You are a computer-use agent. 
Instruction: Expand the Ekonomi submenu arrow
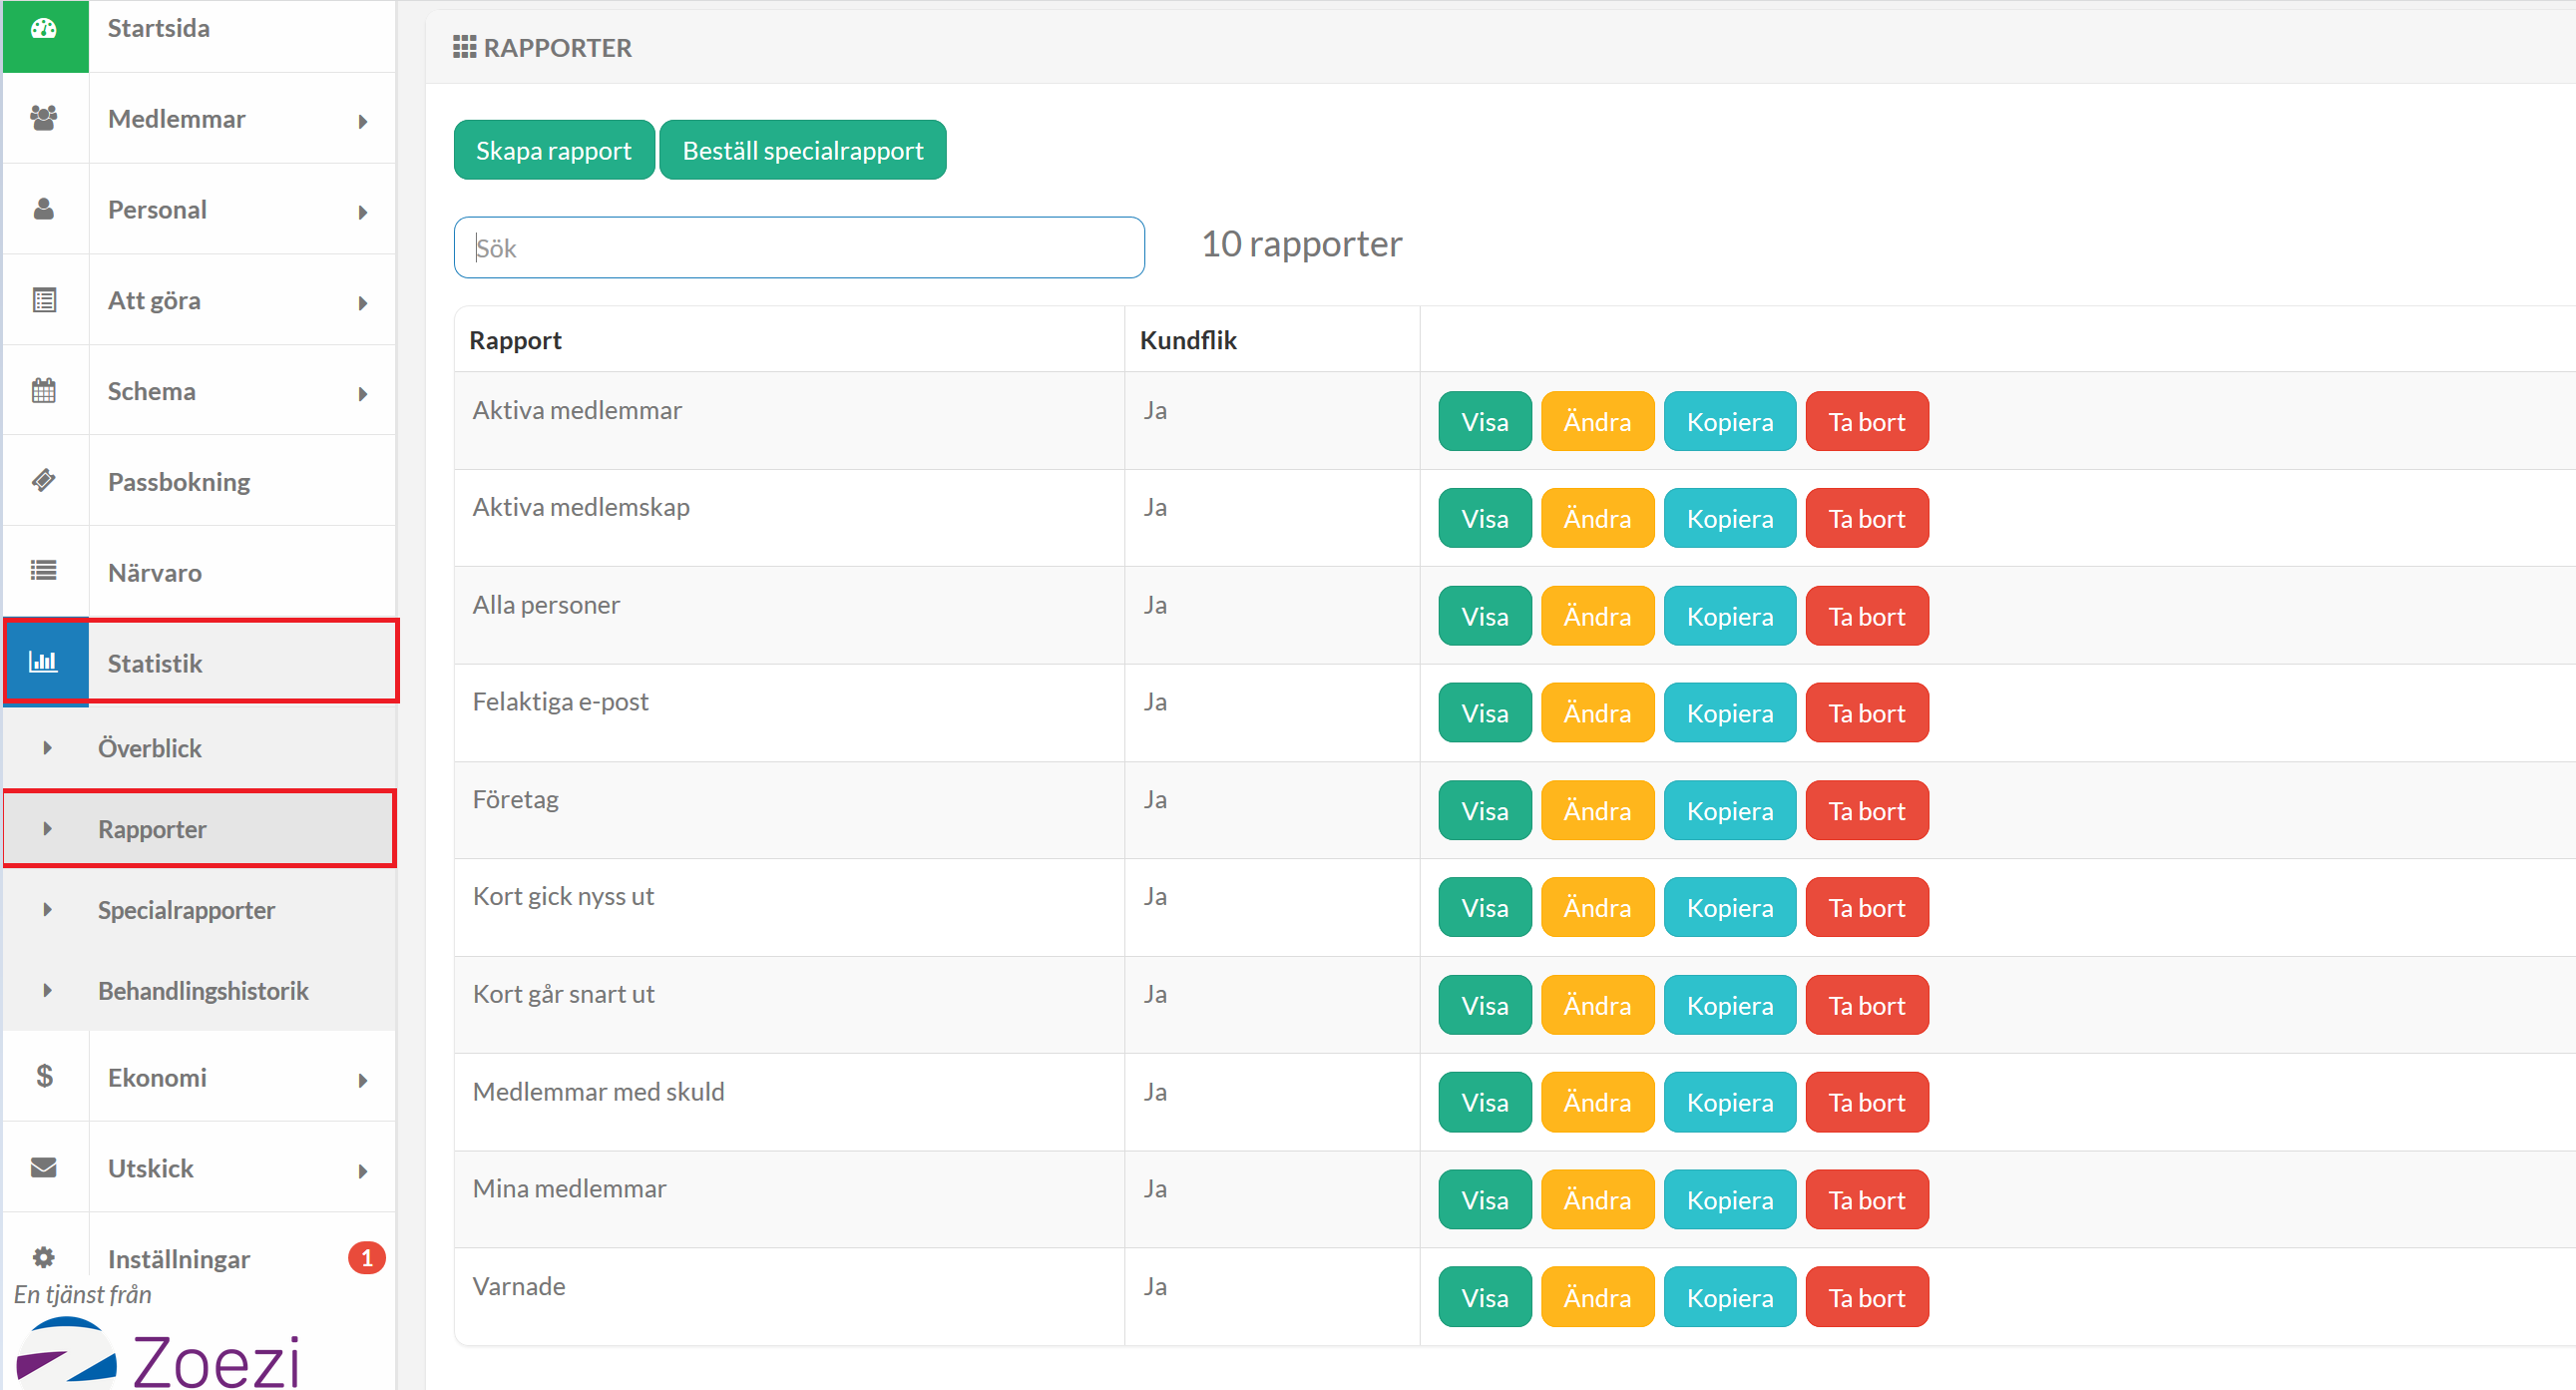363,1079
